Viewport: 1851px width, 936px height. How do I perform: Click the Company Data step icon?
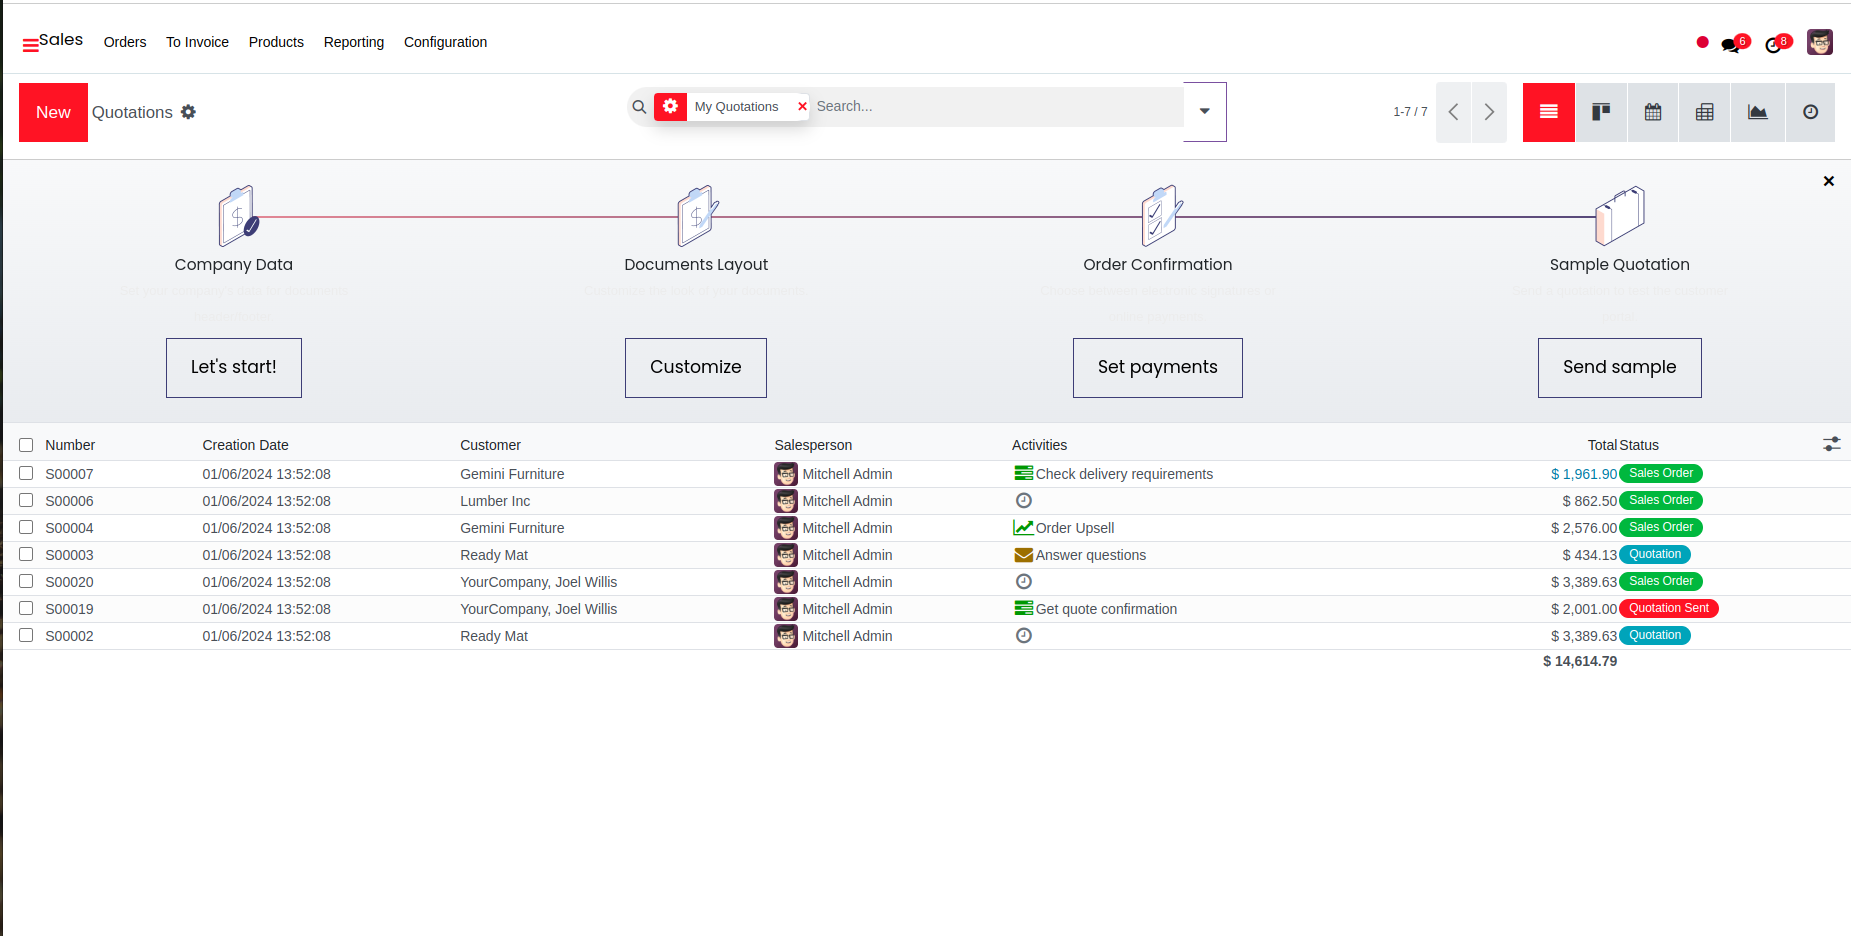pyautogui.click(x=239, y=215)
